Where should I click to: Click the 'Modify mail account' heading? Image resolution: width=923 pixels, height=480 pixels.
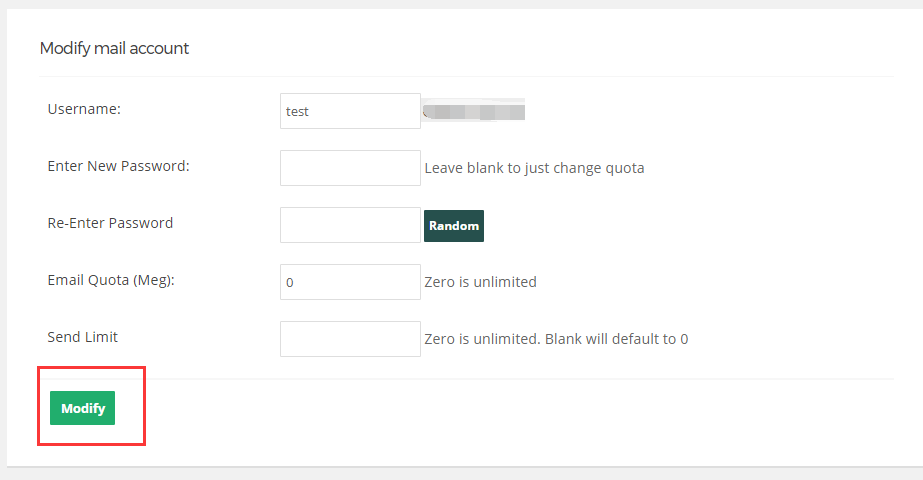click(114, 48)
